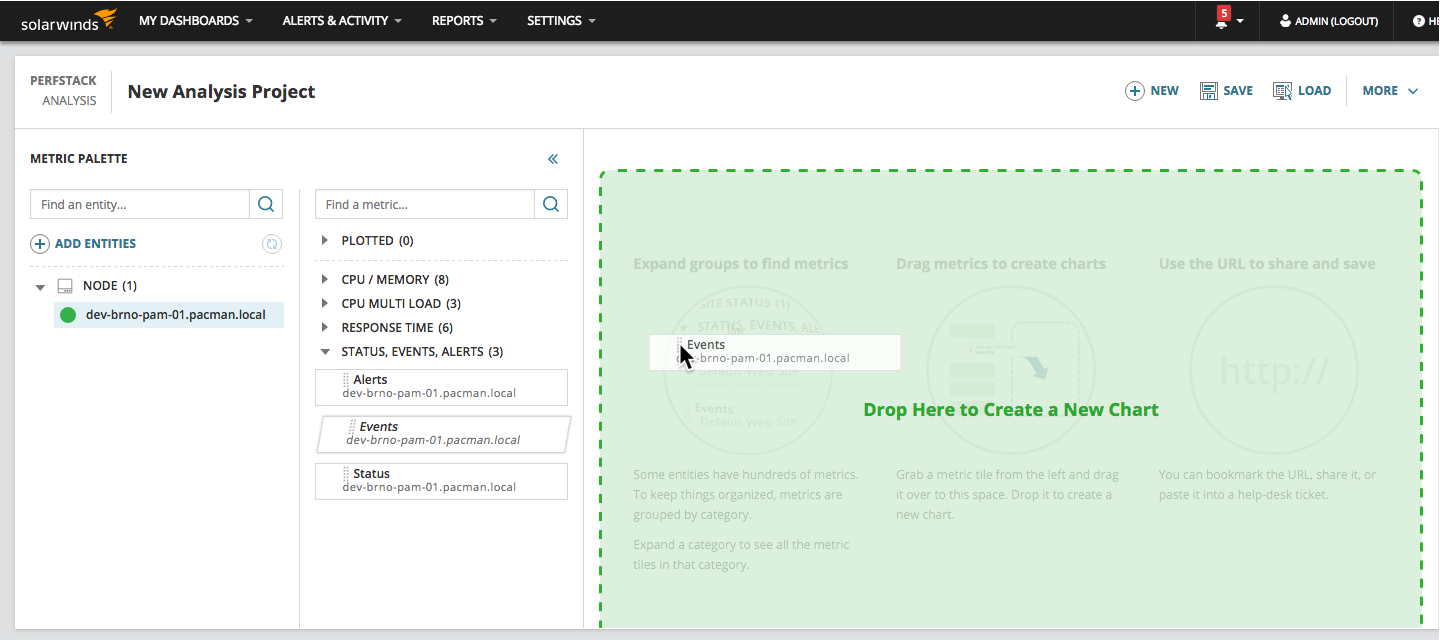Open REPORTS menu
This screenshot has height=640, width=1440.
464,20
